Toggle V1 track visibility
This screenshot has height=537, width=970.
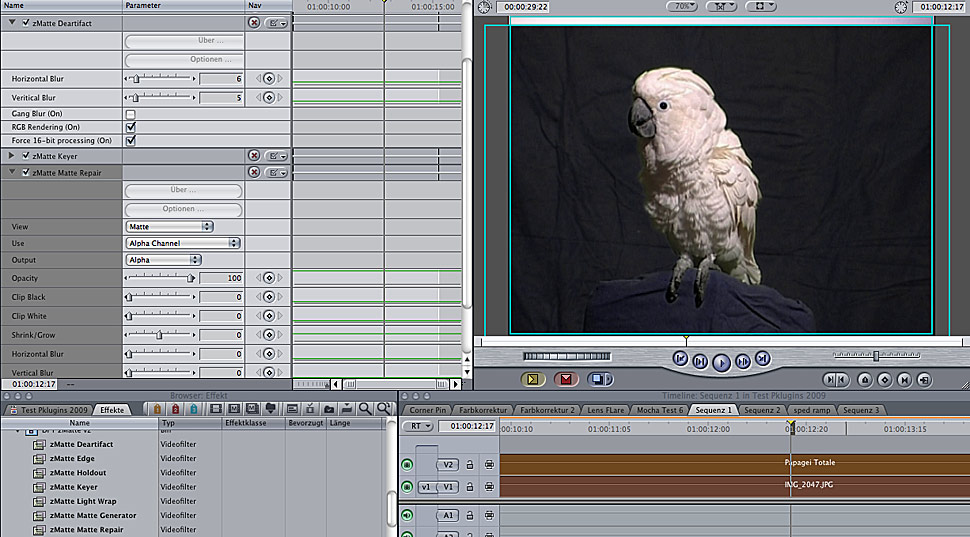click(x=407, y=487)
